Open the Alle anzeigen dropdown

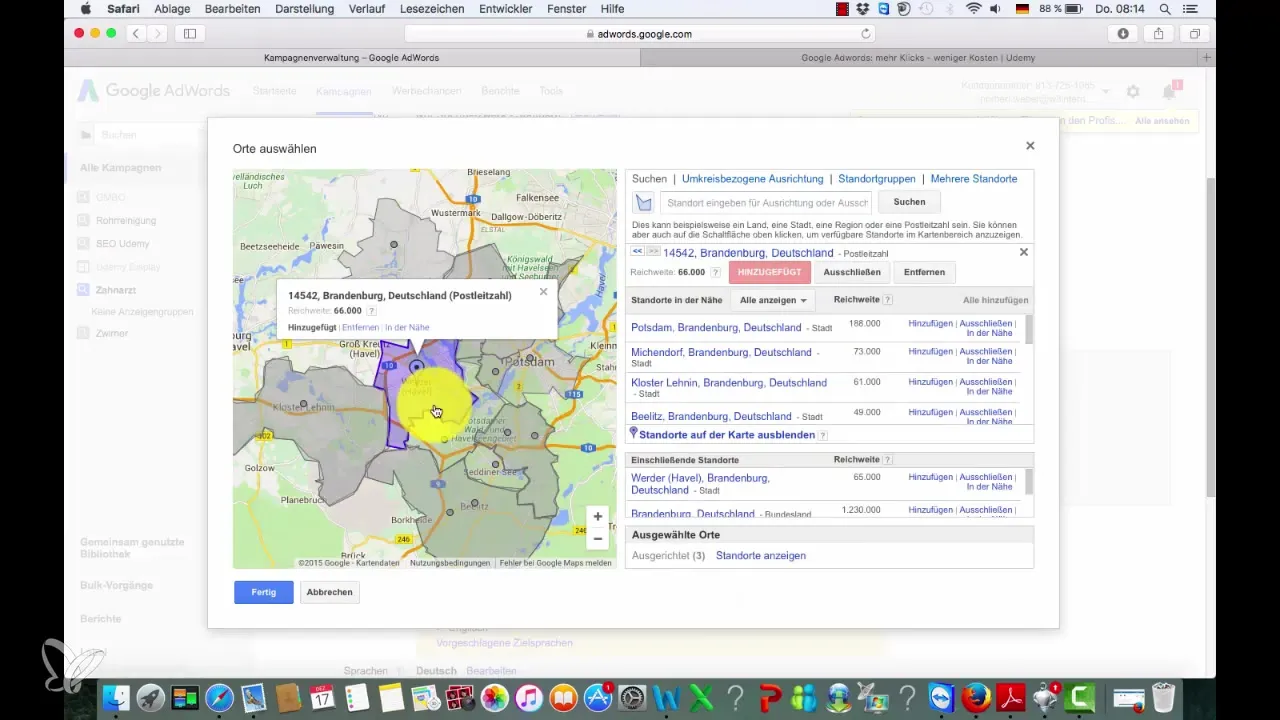(x=773, y=300)
